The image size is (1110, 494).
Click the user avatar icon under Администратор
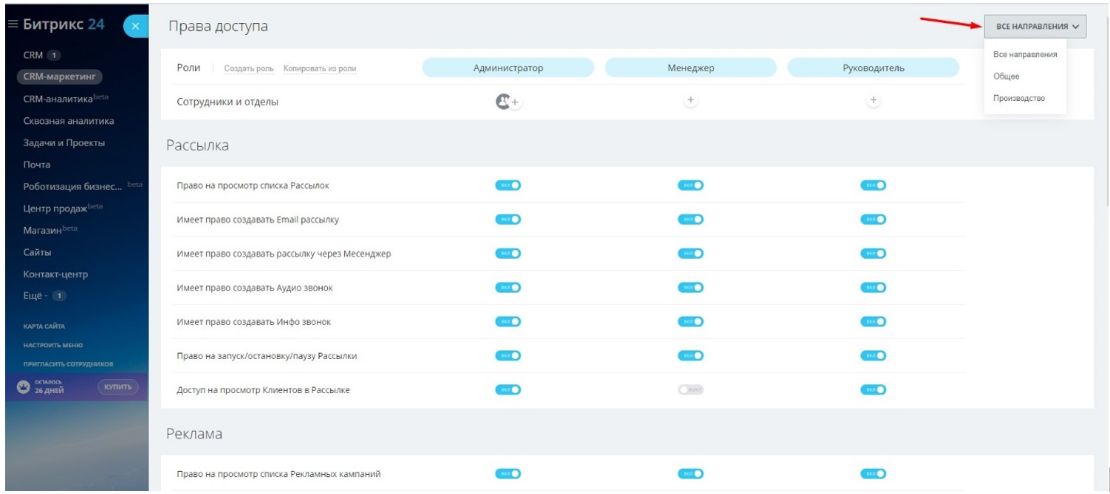click(503, 101)
